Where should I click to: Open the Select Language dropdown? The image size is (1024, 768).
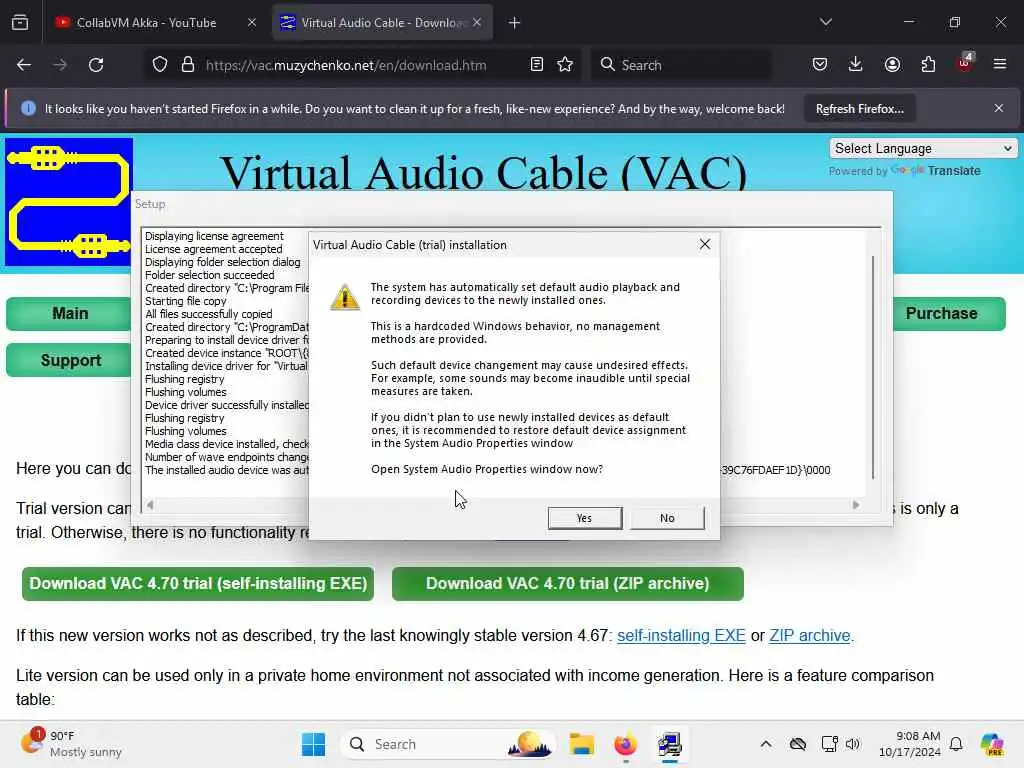(x=923, y=148)
